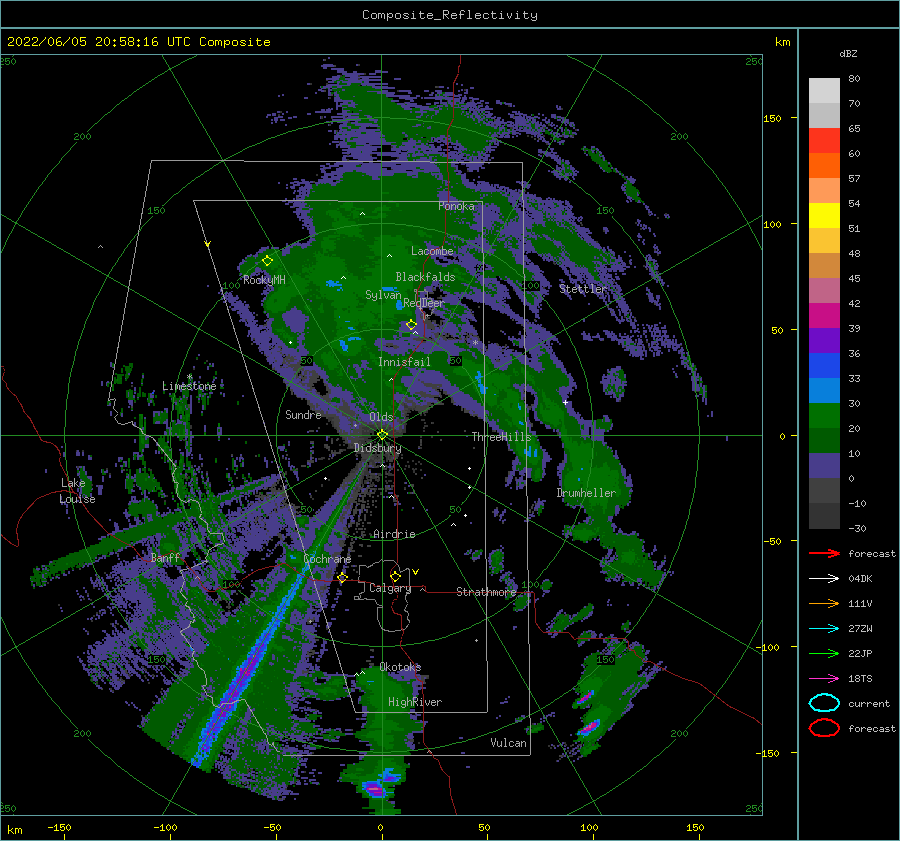The height and width of the screenshot is (841, 900).
Task: Click the cyan current ellipse in the legend
Action: coord(824,703)
